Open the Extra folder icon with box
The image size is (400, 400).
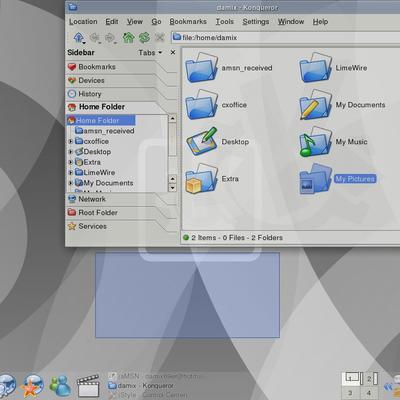[202, 179]
